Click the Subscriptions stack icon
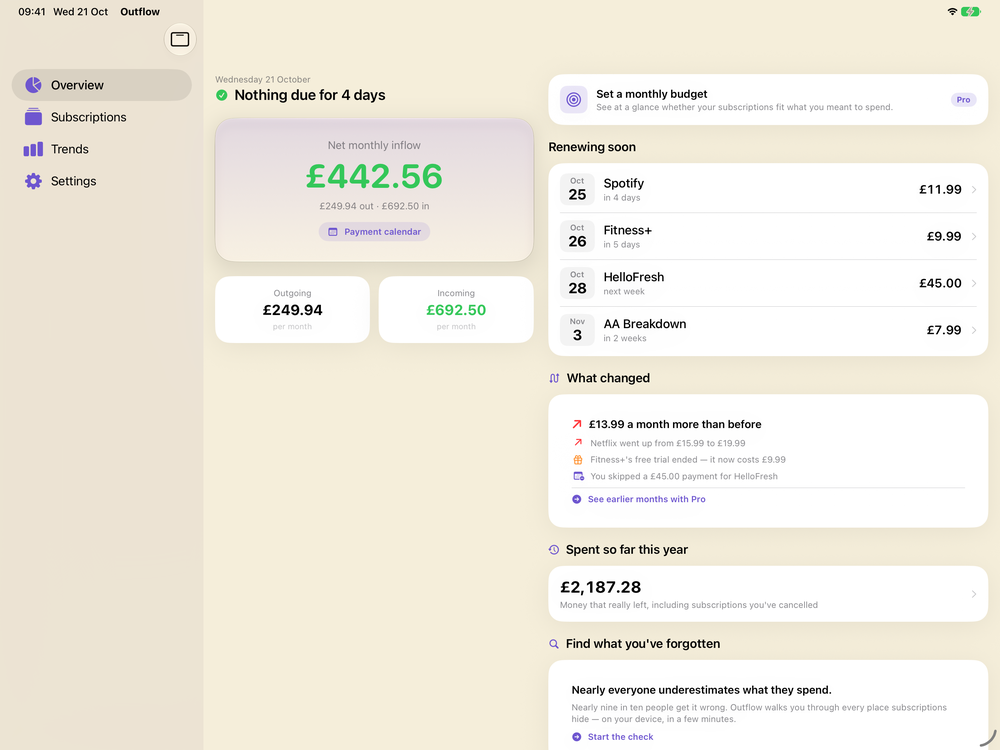 (x=33, y=117)
